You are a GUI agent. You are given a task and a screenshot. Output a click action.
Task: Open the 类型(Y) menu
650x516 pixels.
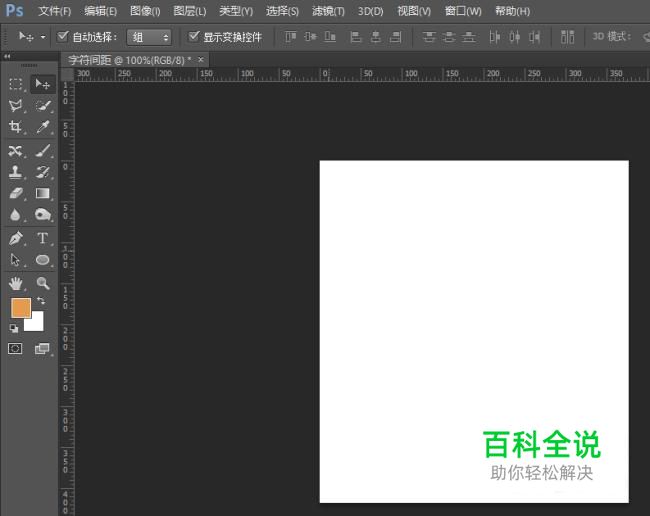(236, 11)
